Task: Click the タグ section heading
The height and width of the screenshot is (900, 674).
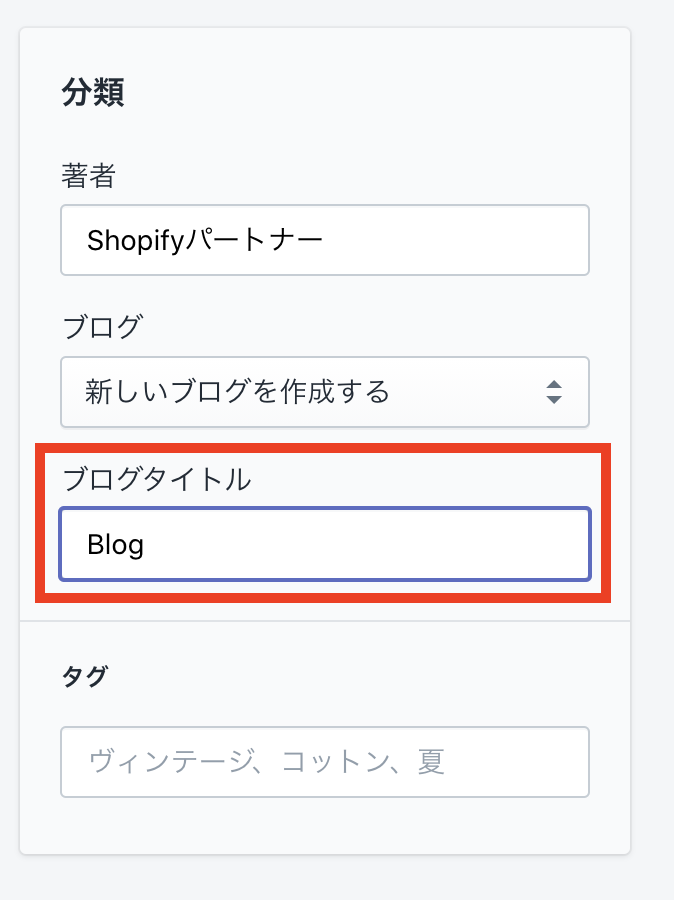Action: coord(85,676)
